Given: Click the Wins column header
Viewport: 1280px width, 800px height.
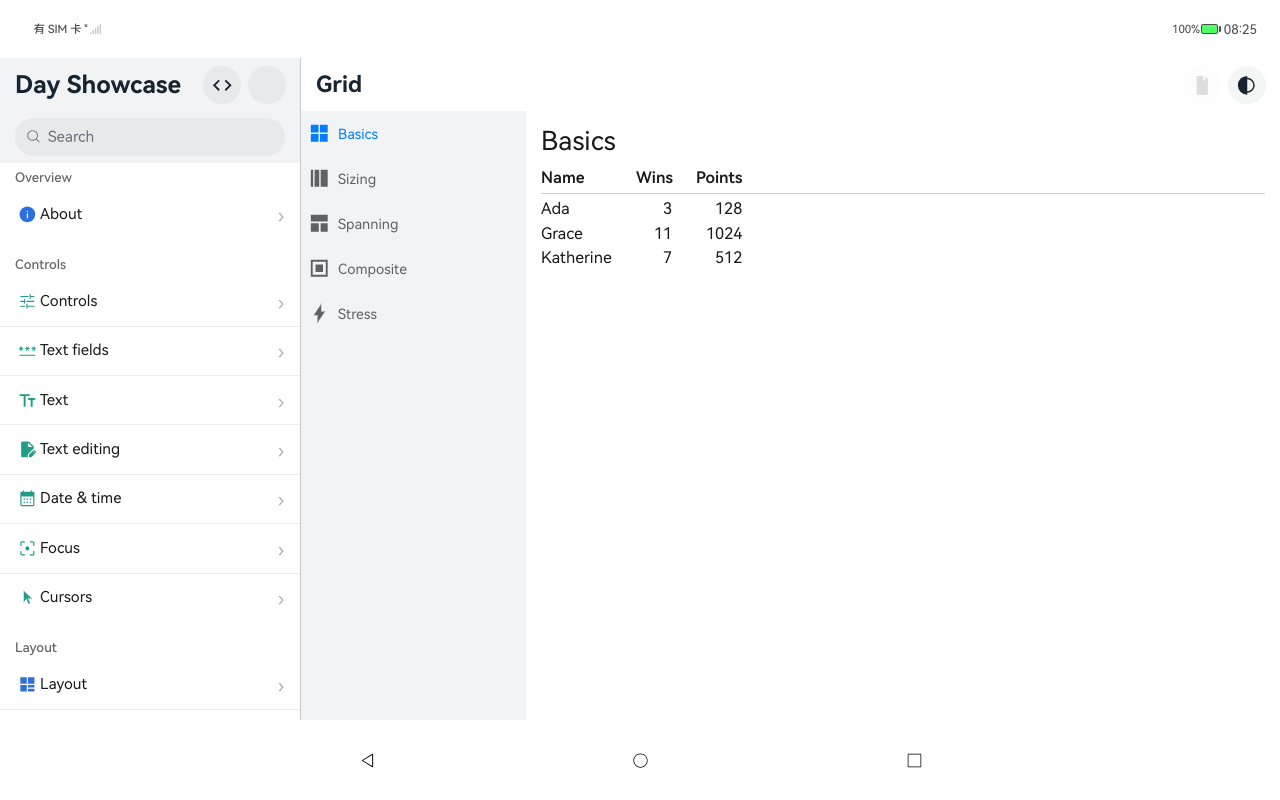Looking at the screenshot, I should coord(654,177).
